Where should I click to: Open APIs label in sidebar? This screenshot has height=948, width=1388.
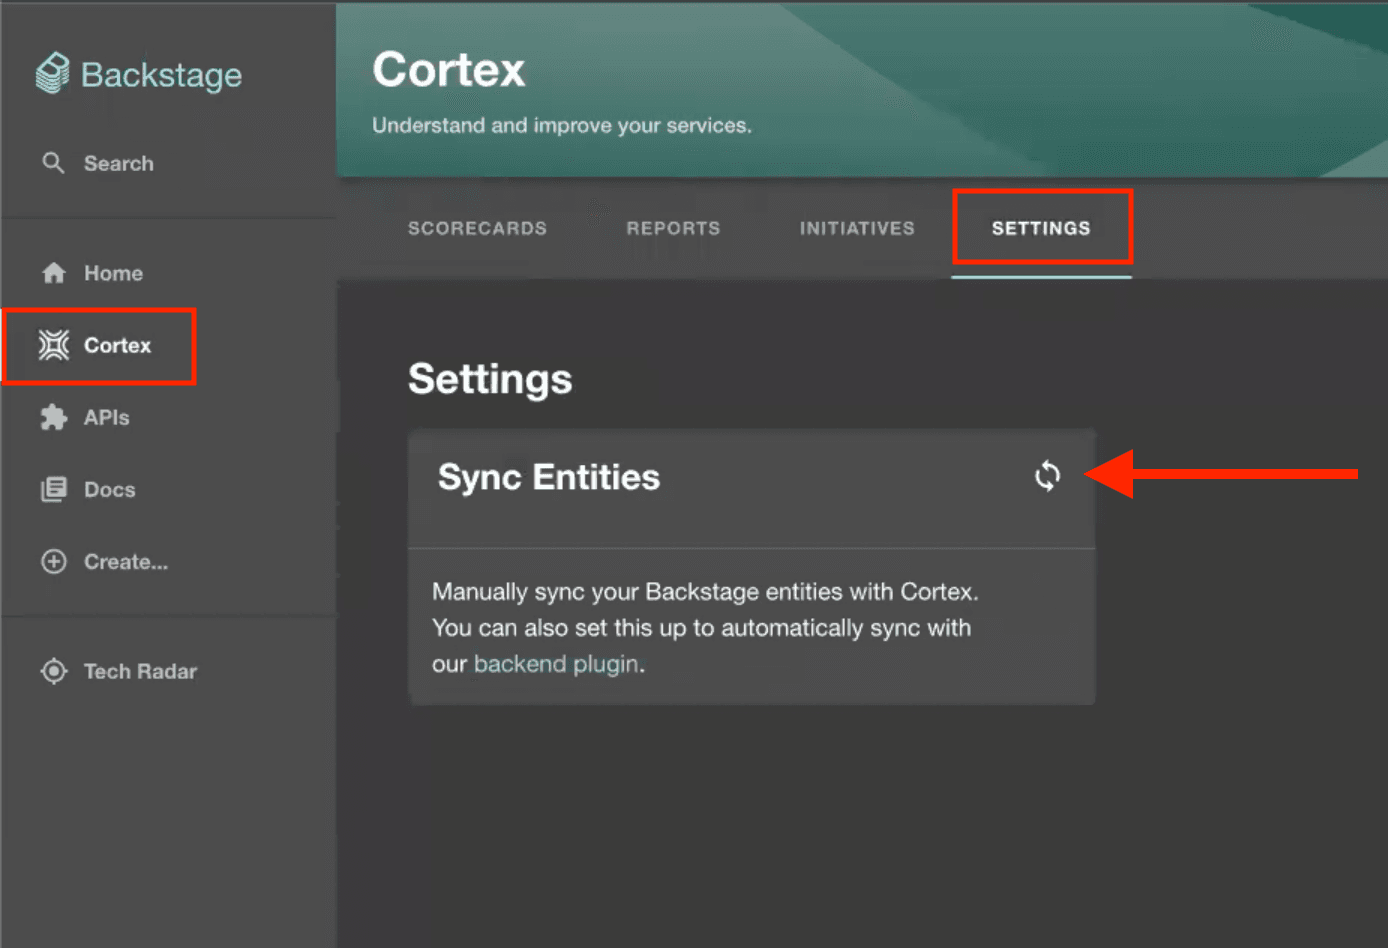click(107, 417)
